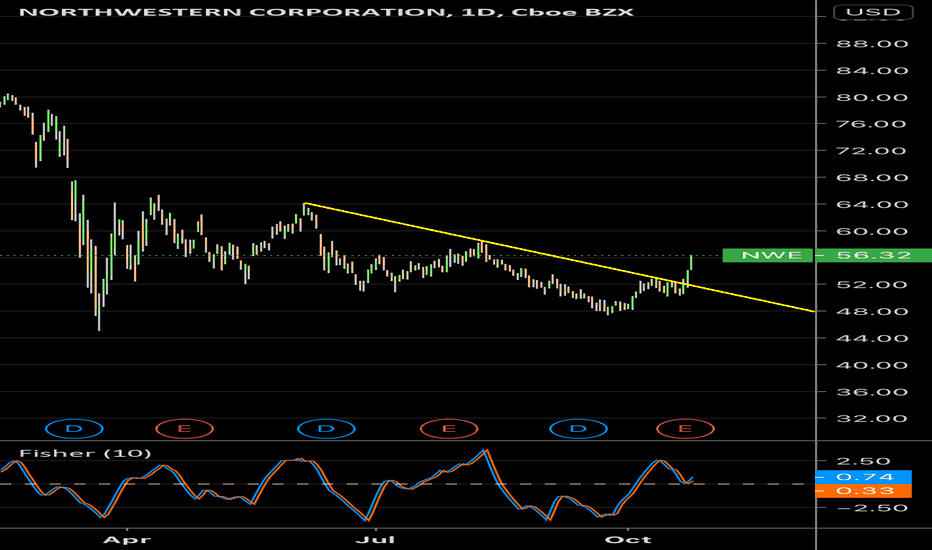Screen dimensions: 932x550
Task: Click the Oct date axis label
Action: click(x=628, y=540)
